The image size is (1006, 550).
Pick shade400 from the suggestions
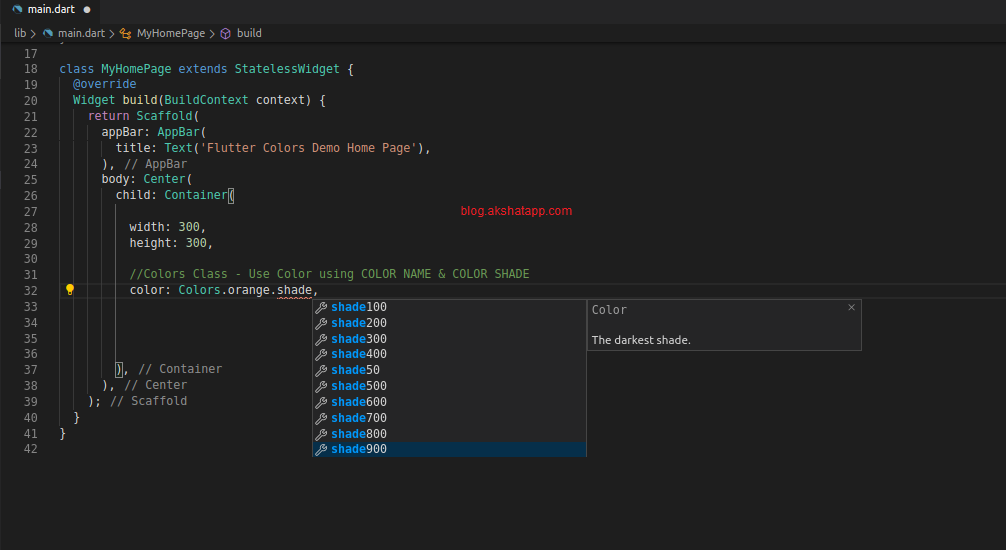click(359, 354)
